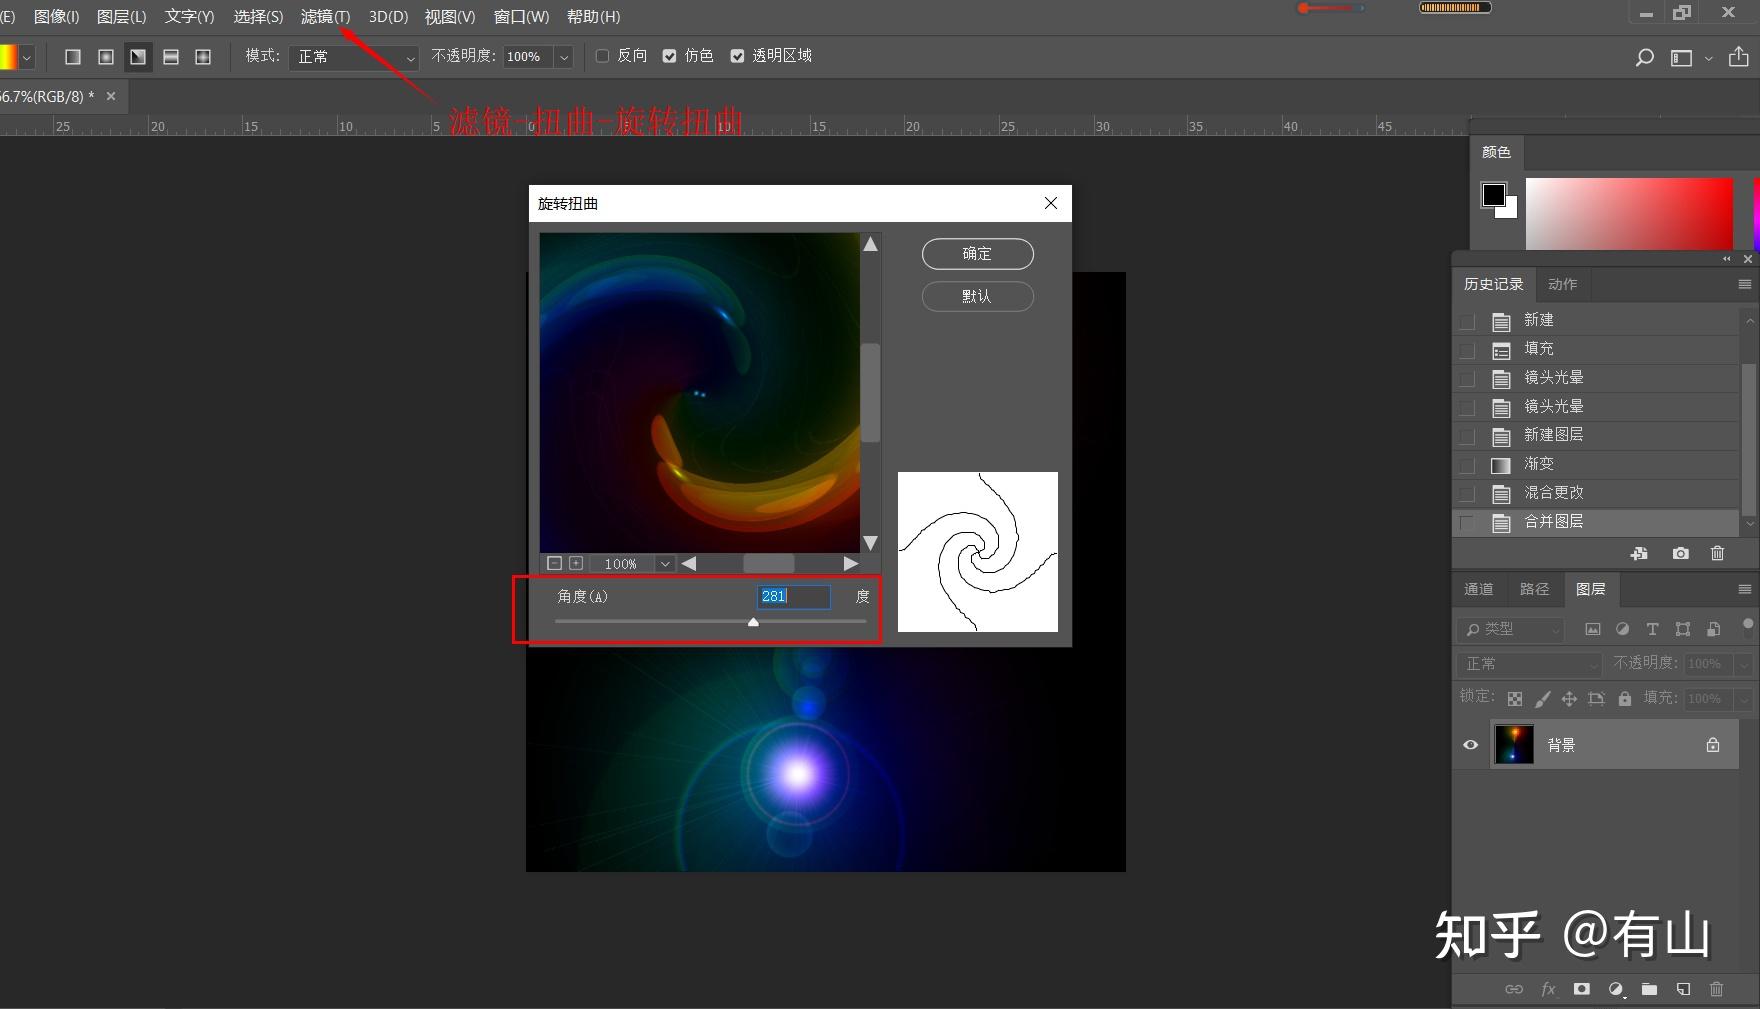Open the 滤镜(T) menu
The width and height of the screenshot is (1760, 1009).
326,17
